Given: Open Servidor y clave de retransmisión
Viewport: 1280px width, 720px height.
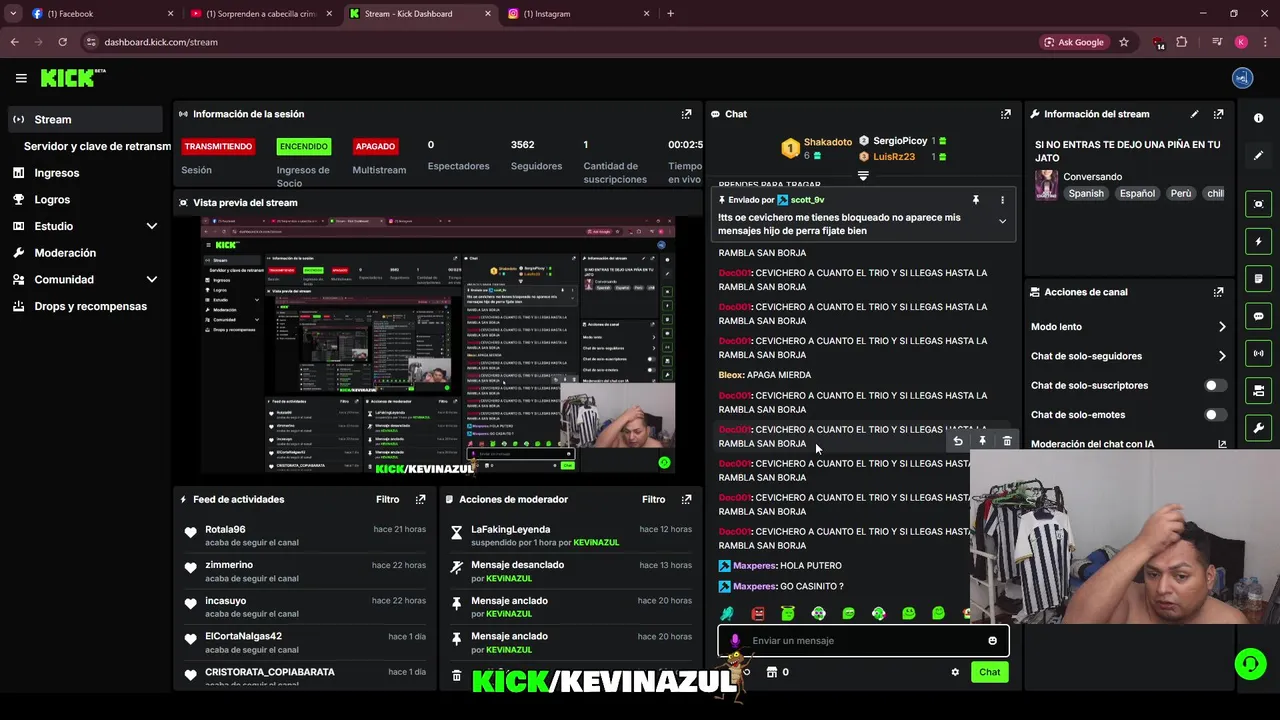Looking at the screenshot, I should (x=96, y=146).
